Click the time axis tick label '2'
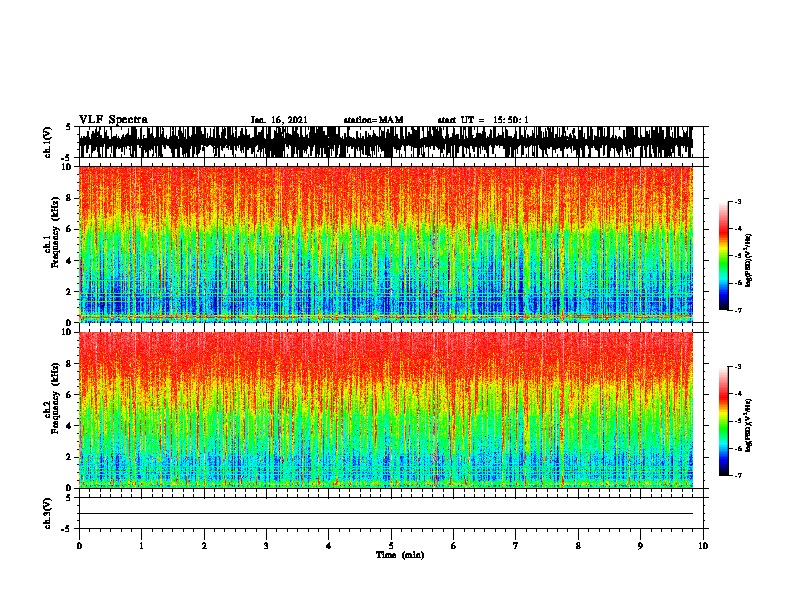Viewport: 792px width, 612px height. pos(204,546)
